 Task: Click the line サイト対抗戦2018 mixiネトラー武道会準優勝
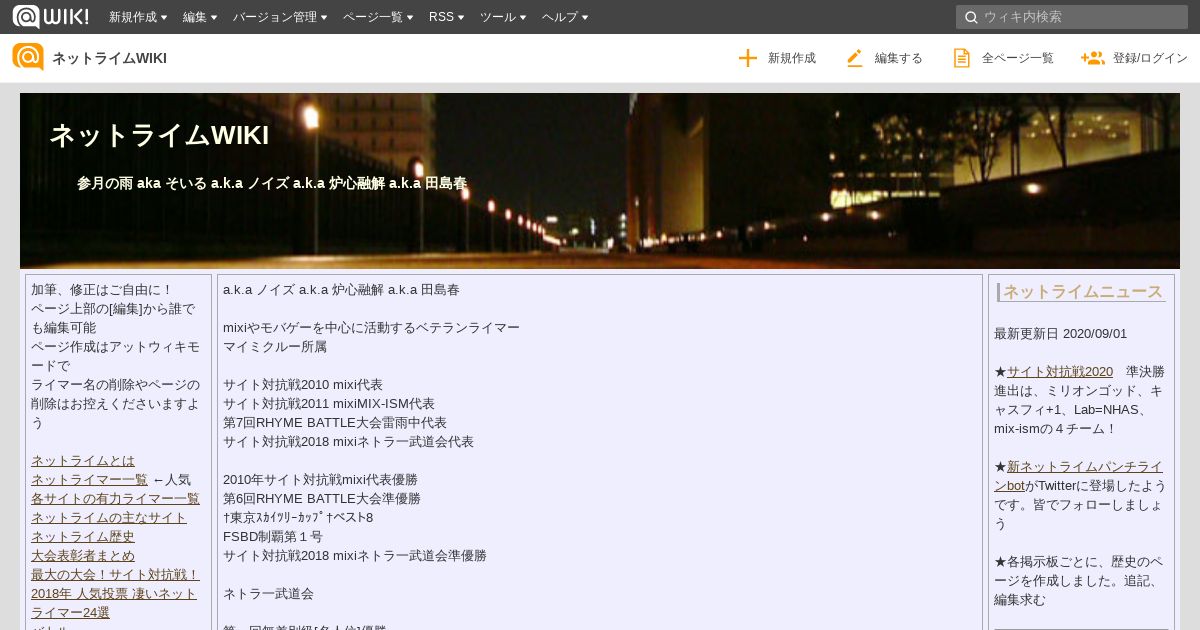click(354, 556)
